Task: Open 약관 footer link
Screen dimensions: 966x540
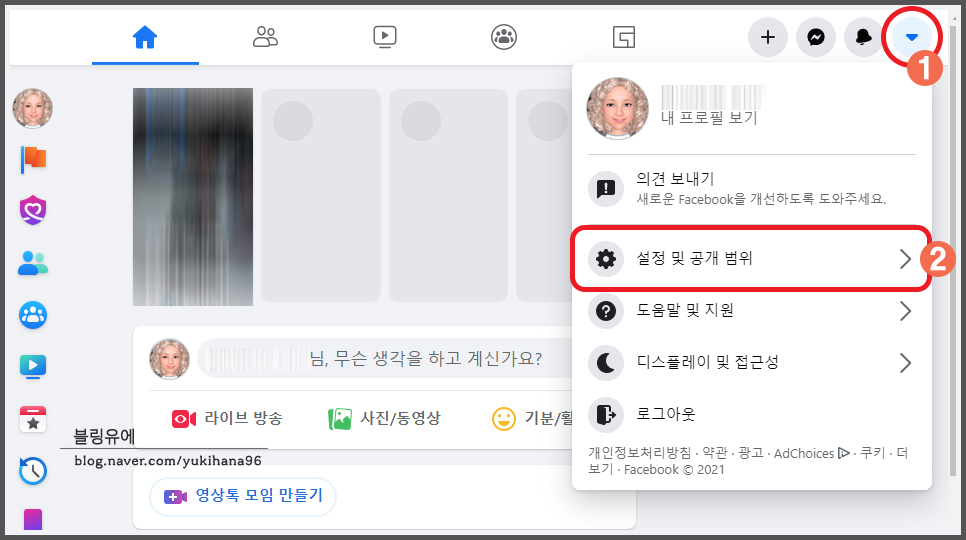Action: click(x=715, y=453)
